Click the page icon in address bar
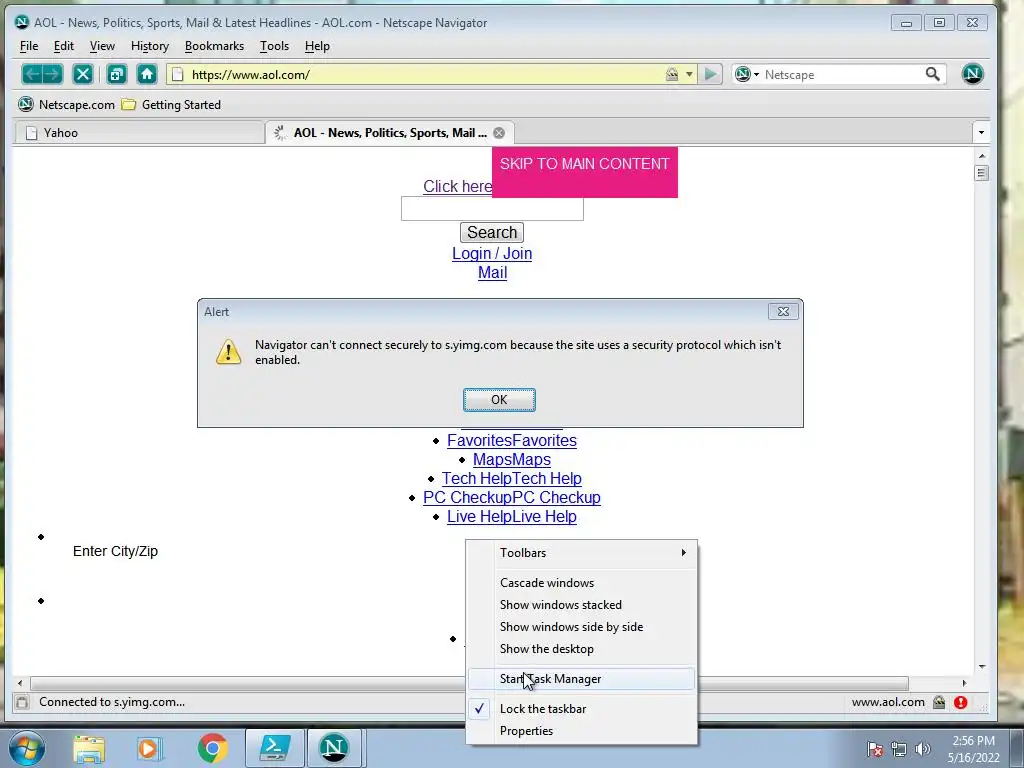 click(x=178, y=74)
